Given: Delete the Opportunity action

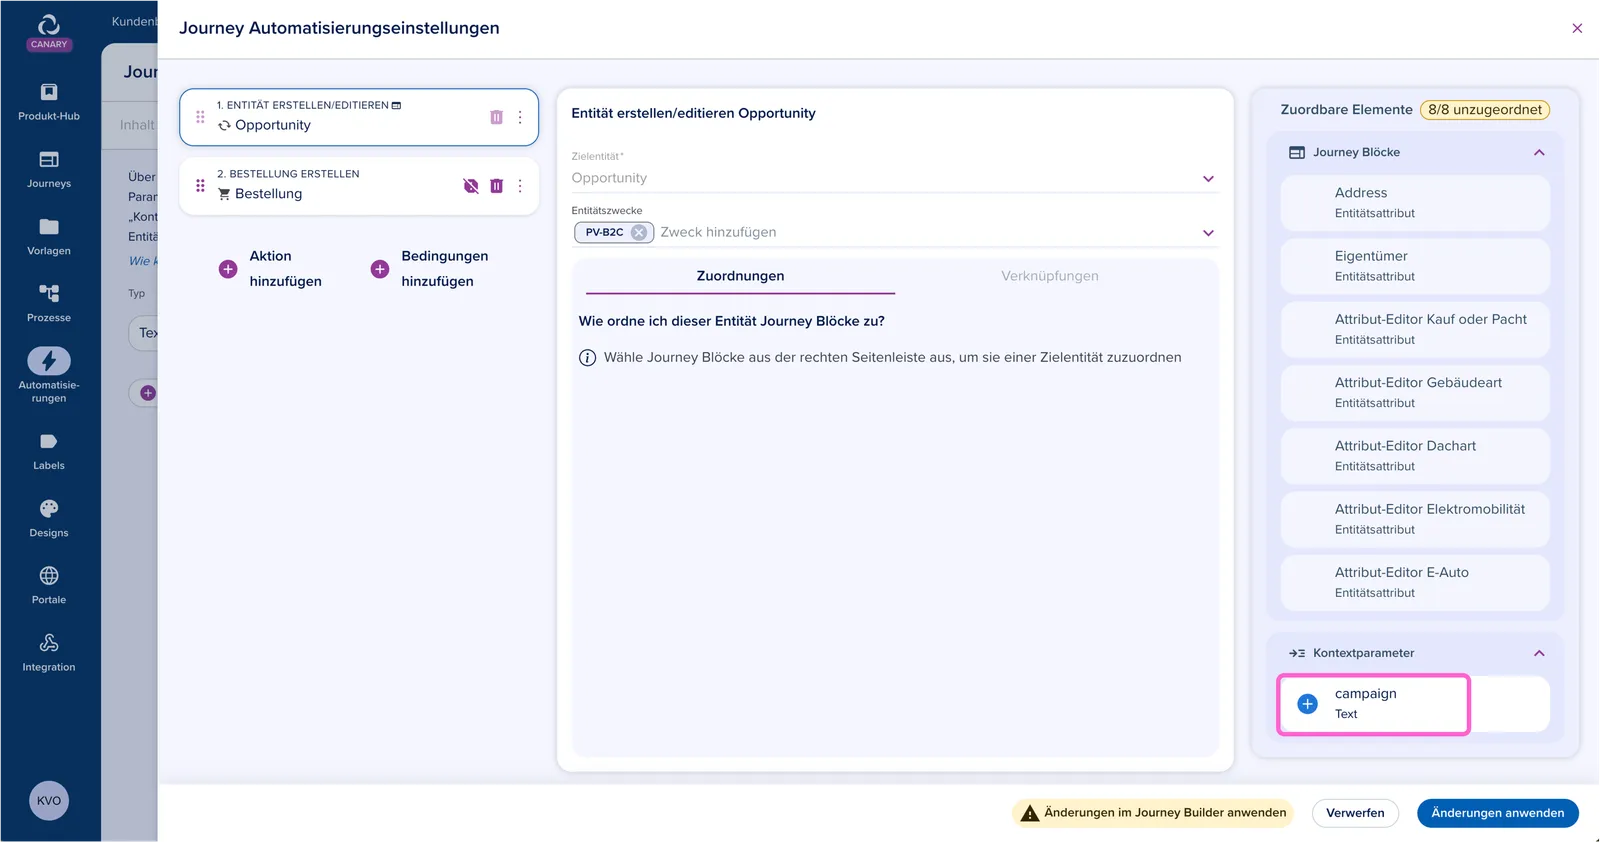Looking at the screenshot, I should [496, 117].
